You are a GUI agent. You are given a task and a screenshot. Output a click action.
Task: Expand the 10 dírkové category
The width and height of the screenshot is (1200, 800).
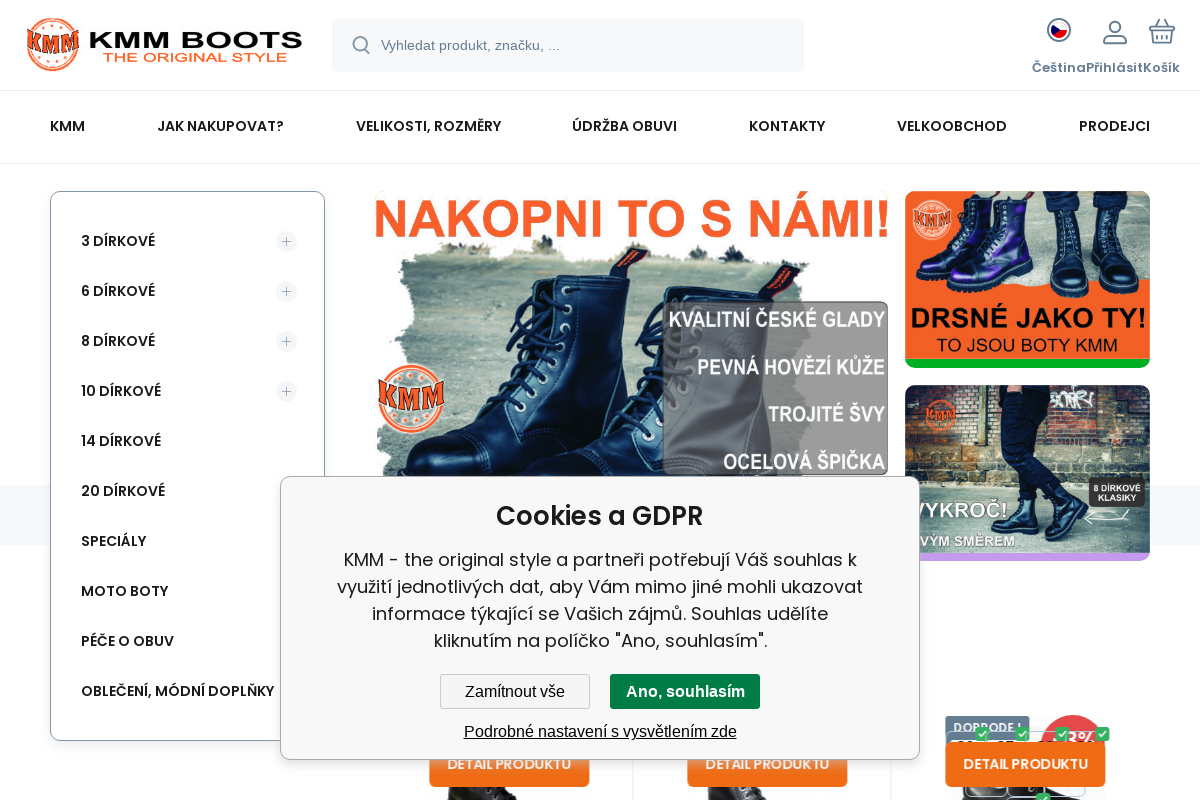coord(286,391)
